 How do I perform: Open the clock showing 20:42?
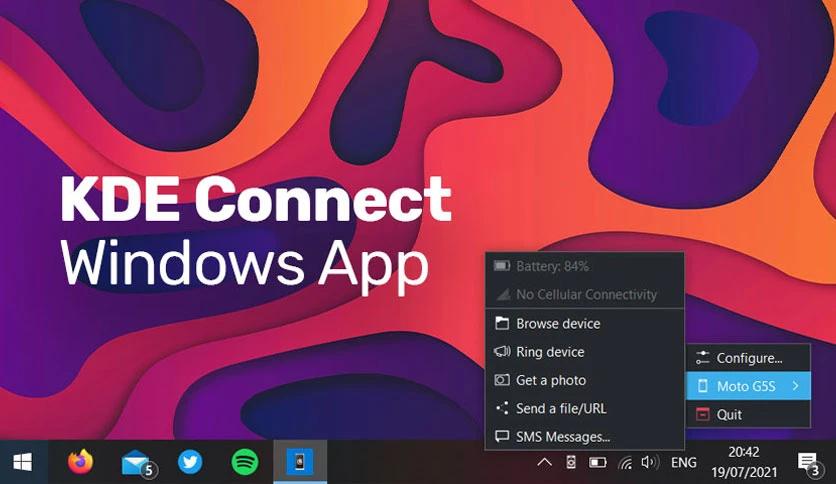744,453
